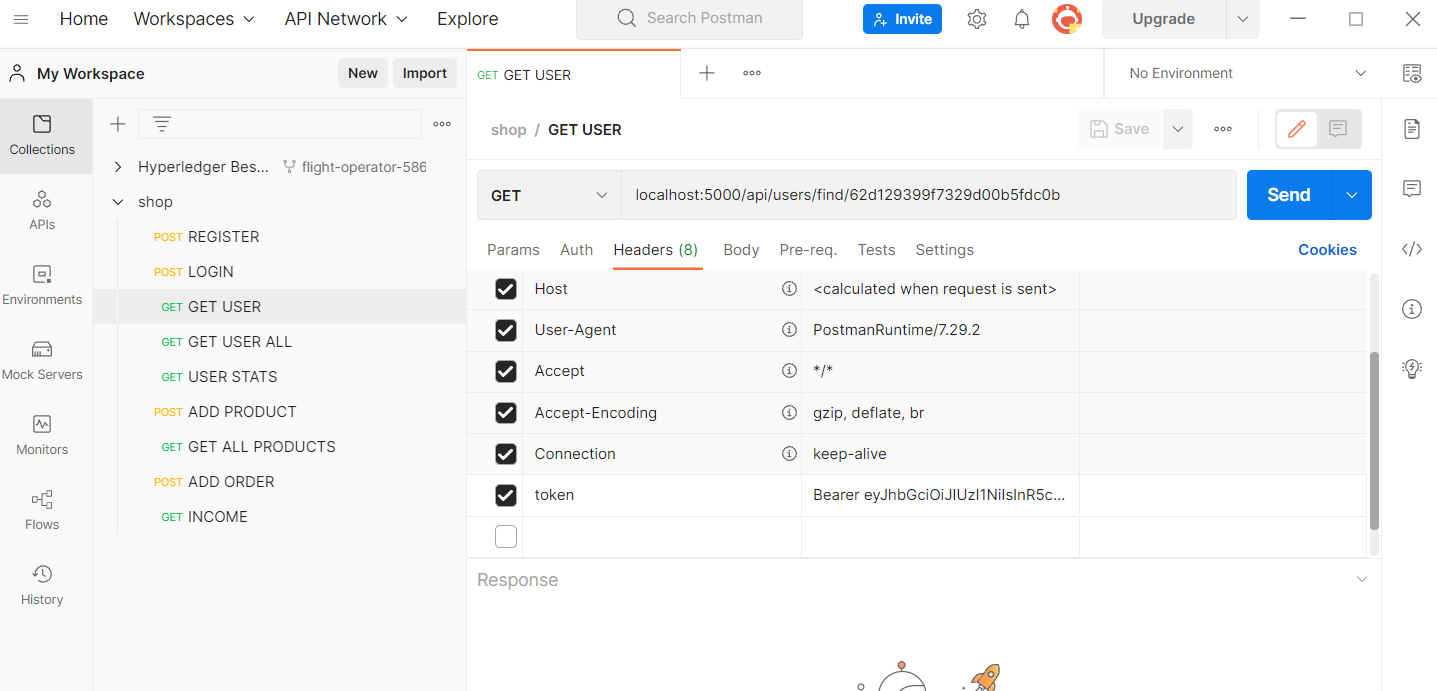1437x691 pixels.
Task: Open collection sidebar more options
Action: pyautogui.click(x=442, y=124)
